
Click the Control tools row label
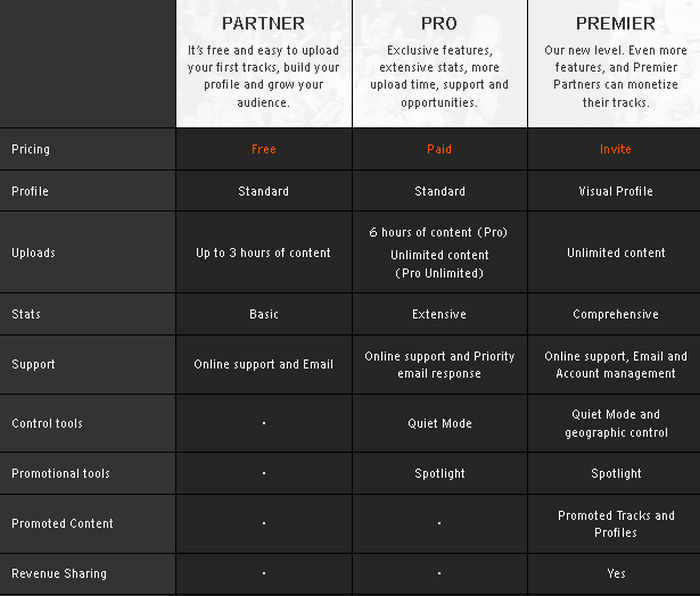coord(47,423)
